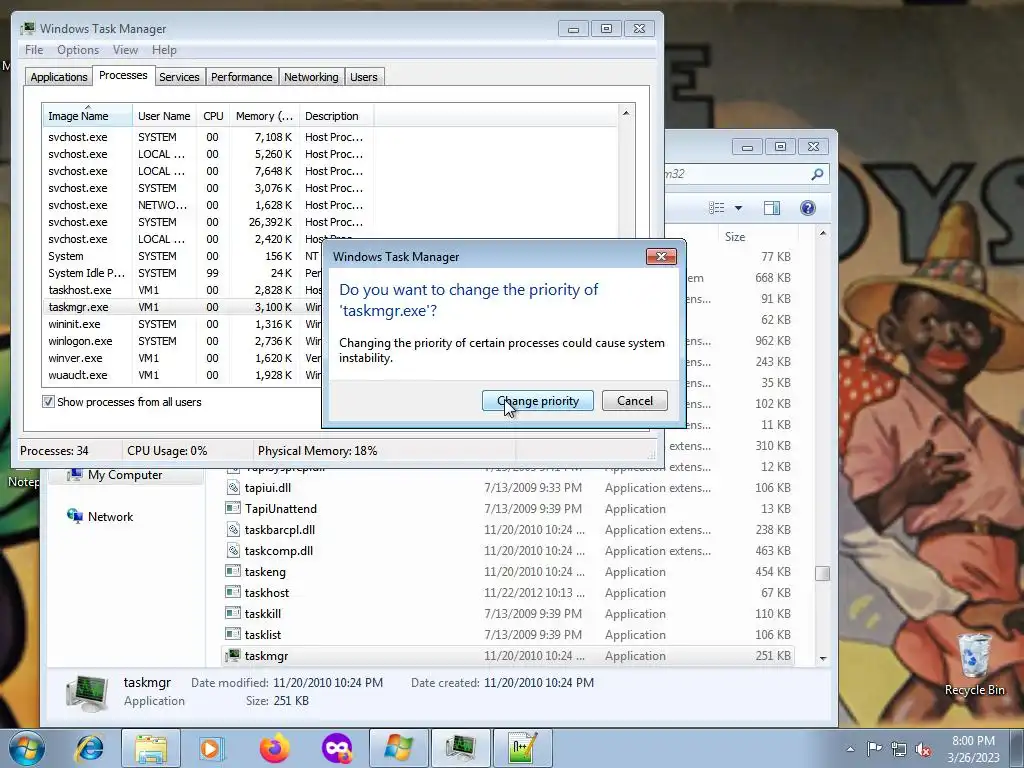Confirm with Change priority button

pos(537,400)
